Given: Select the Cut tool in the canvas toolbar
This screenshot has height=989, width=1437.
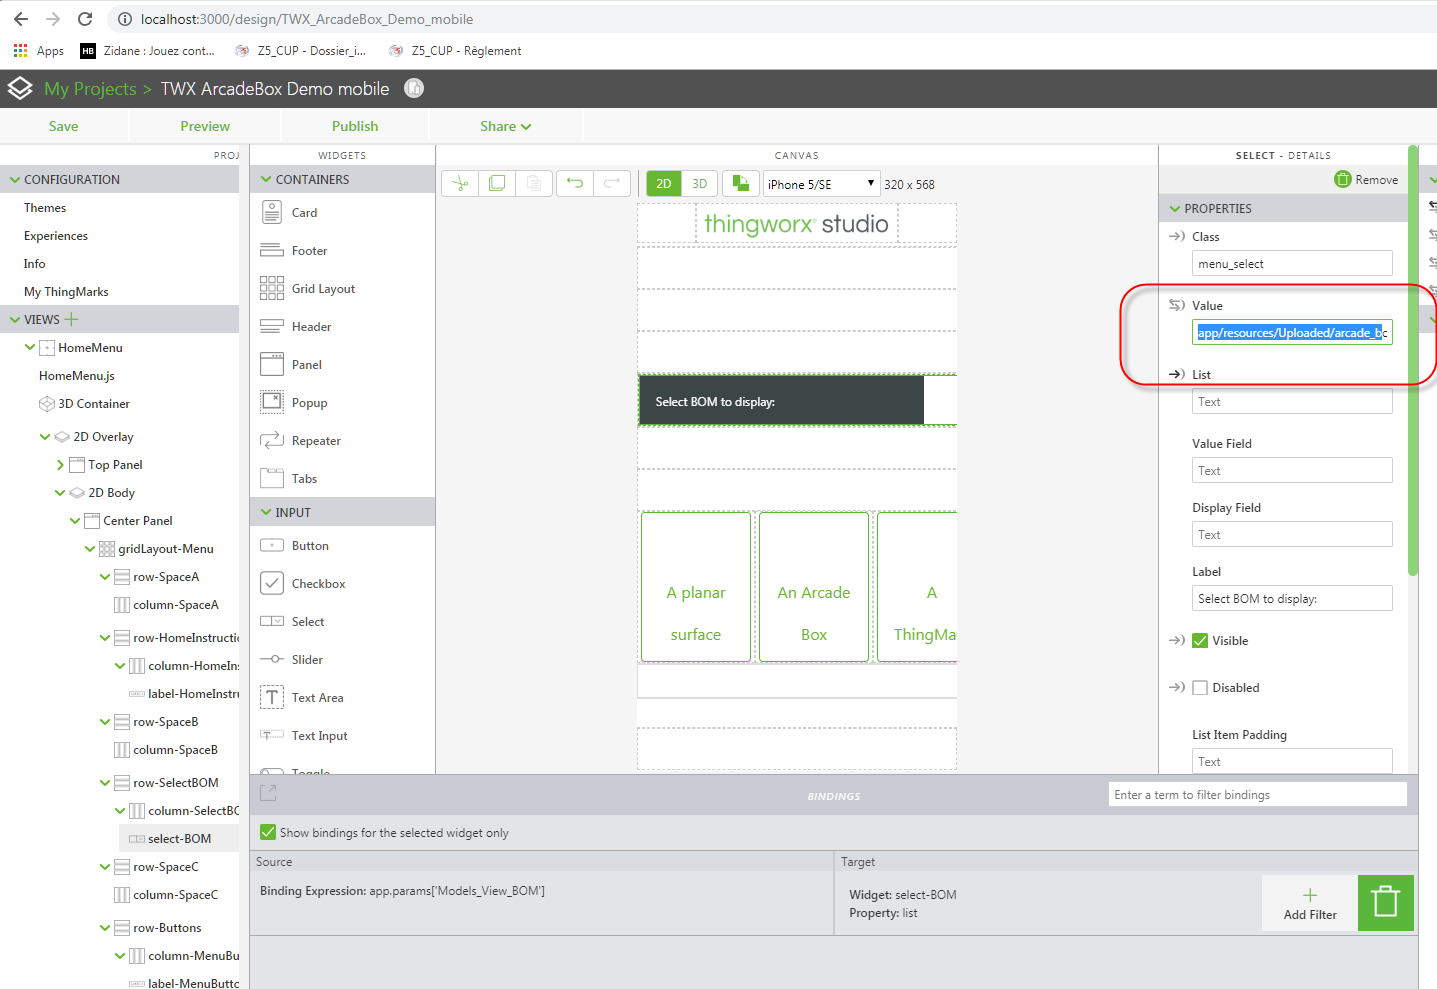Looking at the screenshot, I should pyautogui.click(x=459, y=183).
